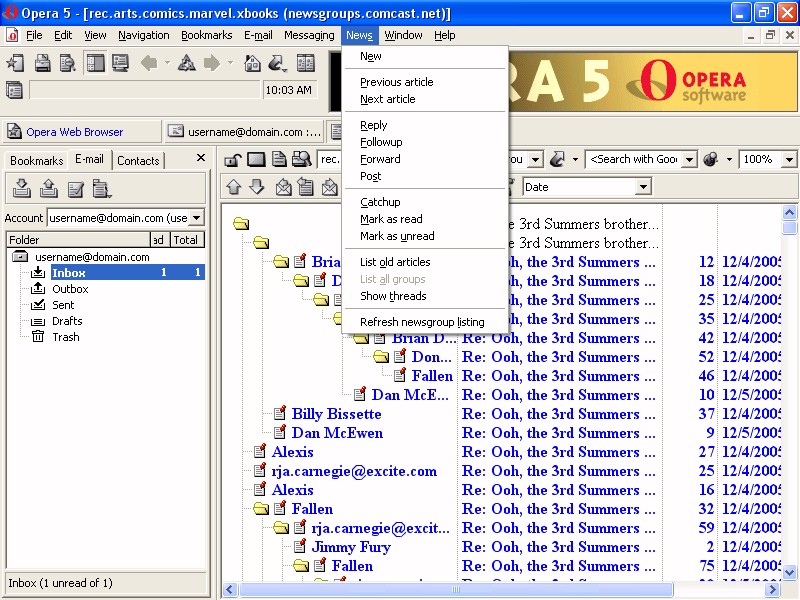Reload the page with the triangle icon
Viewport: 800px width, 600px height.
pyautogui.click(x=186, y=63)
